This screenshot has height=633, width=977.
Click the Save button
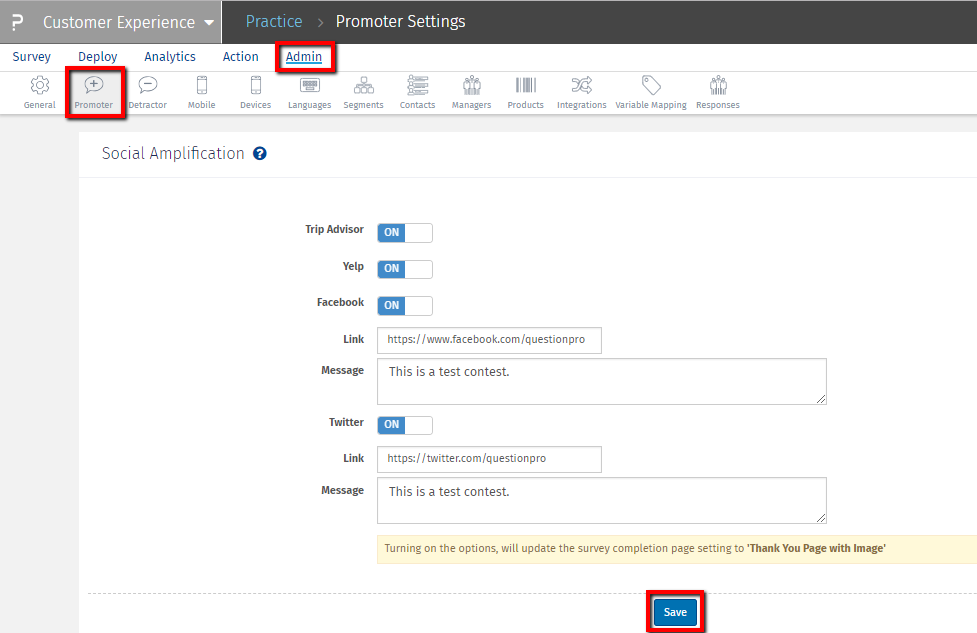tap(675, 612)
